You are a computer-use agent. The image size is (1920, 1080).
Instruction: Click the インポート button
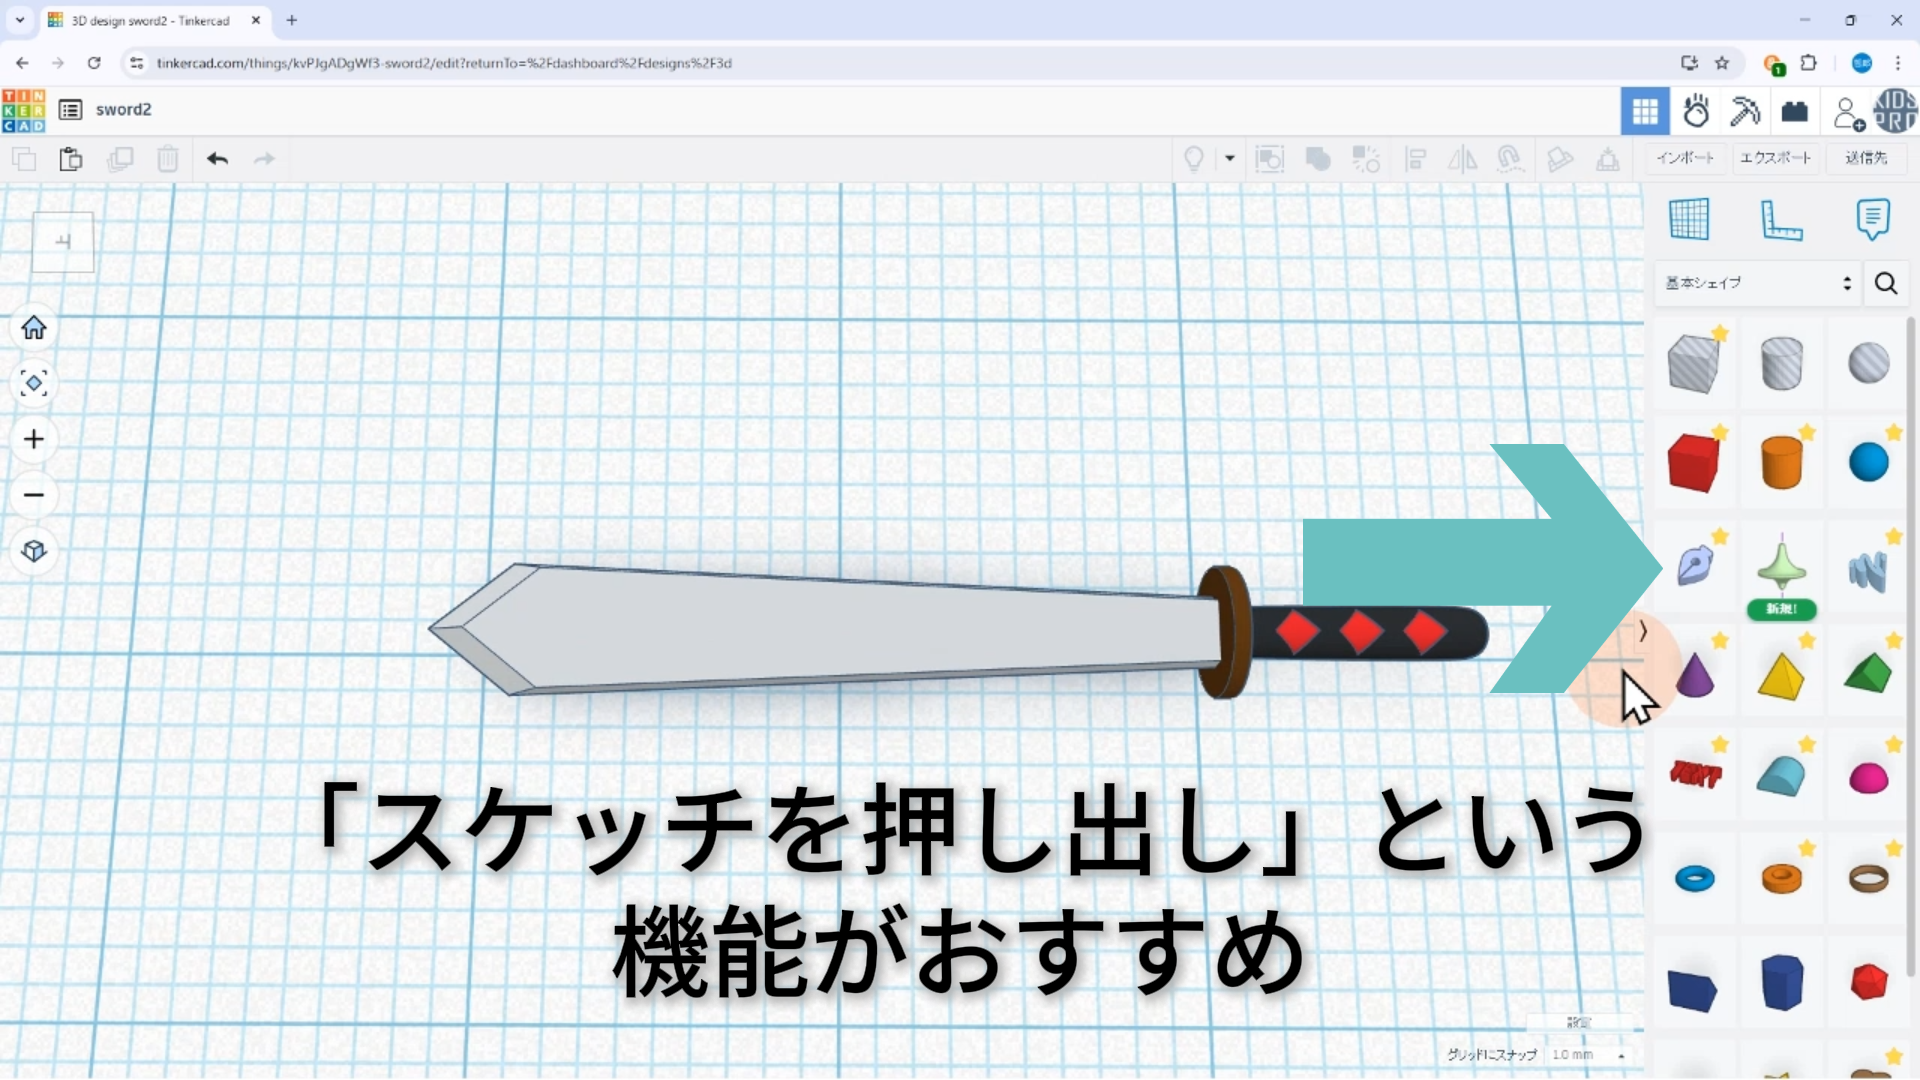coord(1685,158)
